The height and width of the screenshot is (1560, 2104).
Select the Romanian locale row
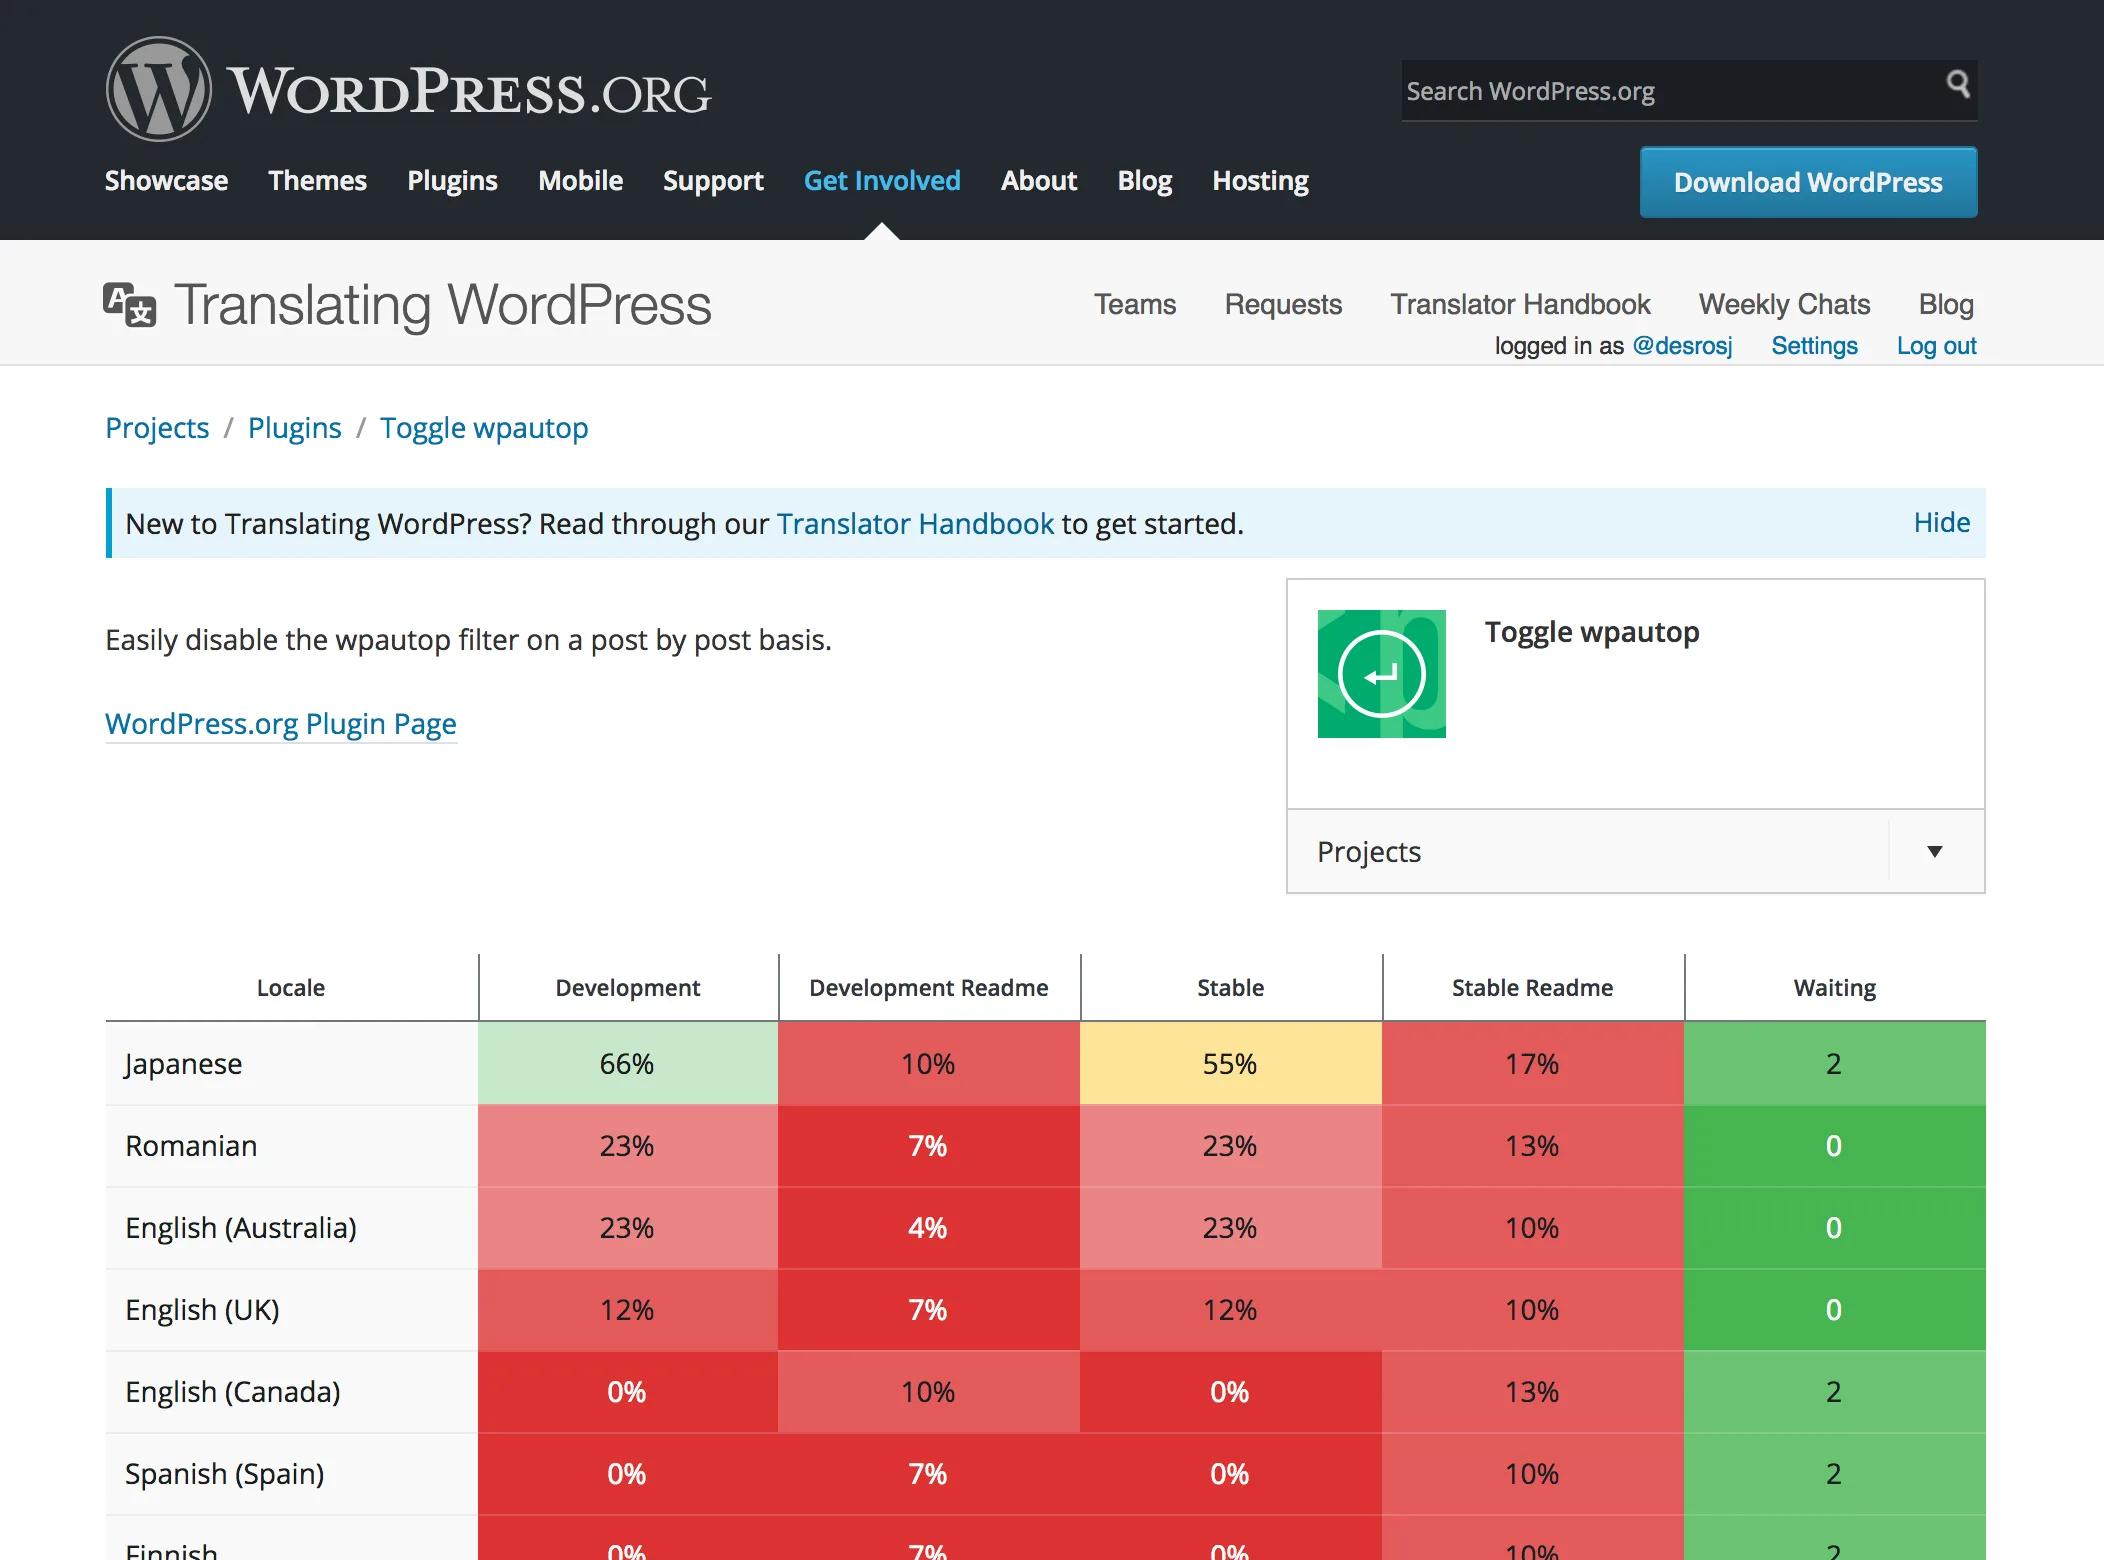pyautogui.click(x=191, y=1146)
